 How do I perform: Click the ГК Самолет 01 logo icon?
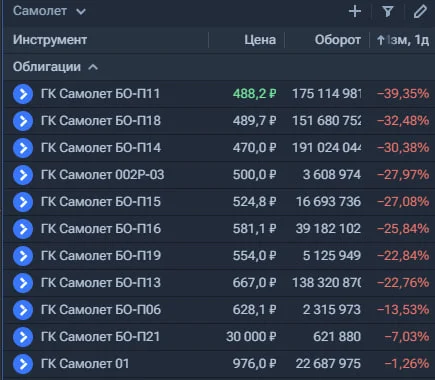coord(23,364)
